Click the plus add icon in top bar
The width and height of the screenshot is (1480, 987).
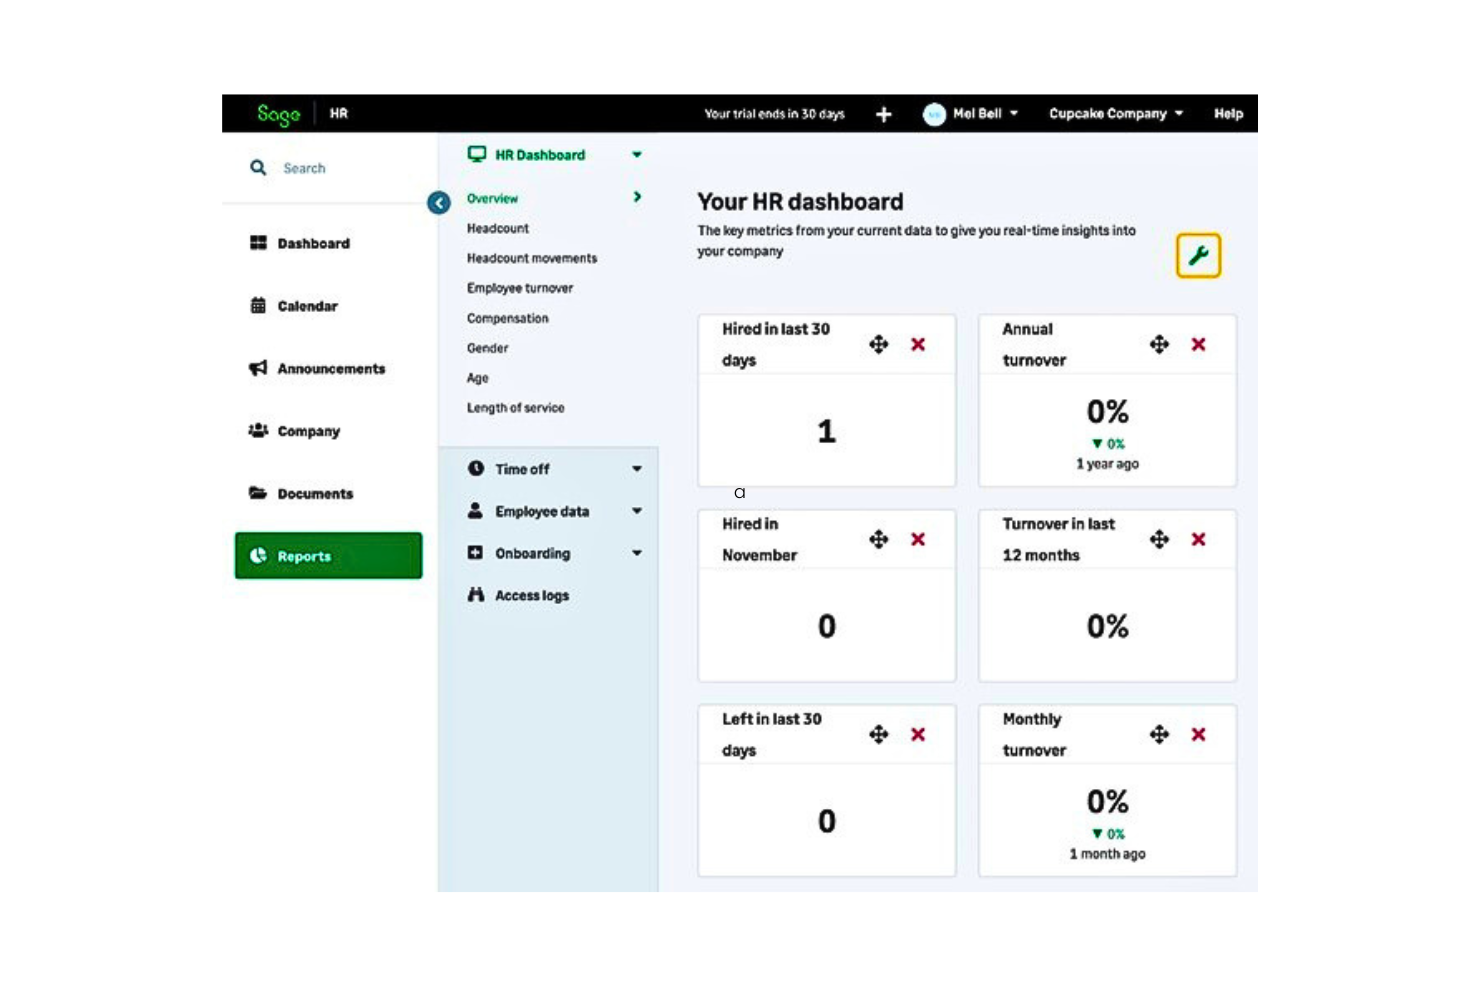883,114
